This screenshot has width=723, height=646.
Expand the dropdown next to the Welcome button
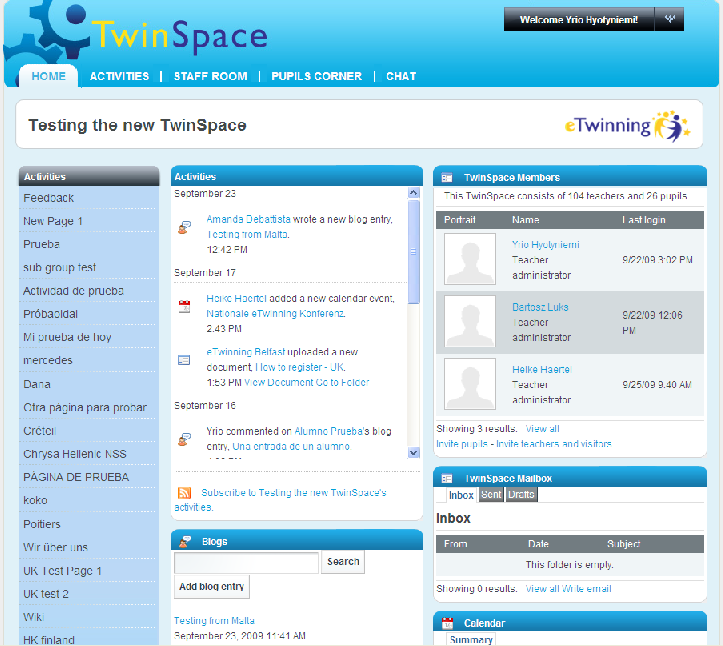(x=670, y=19)
